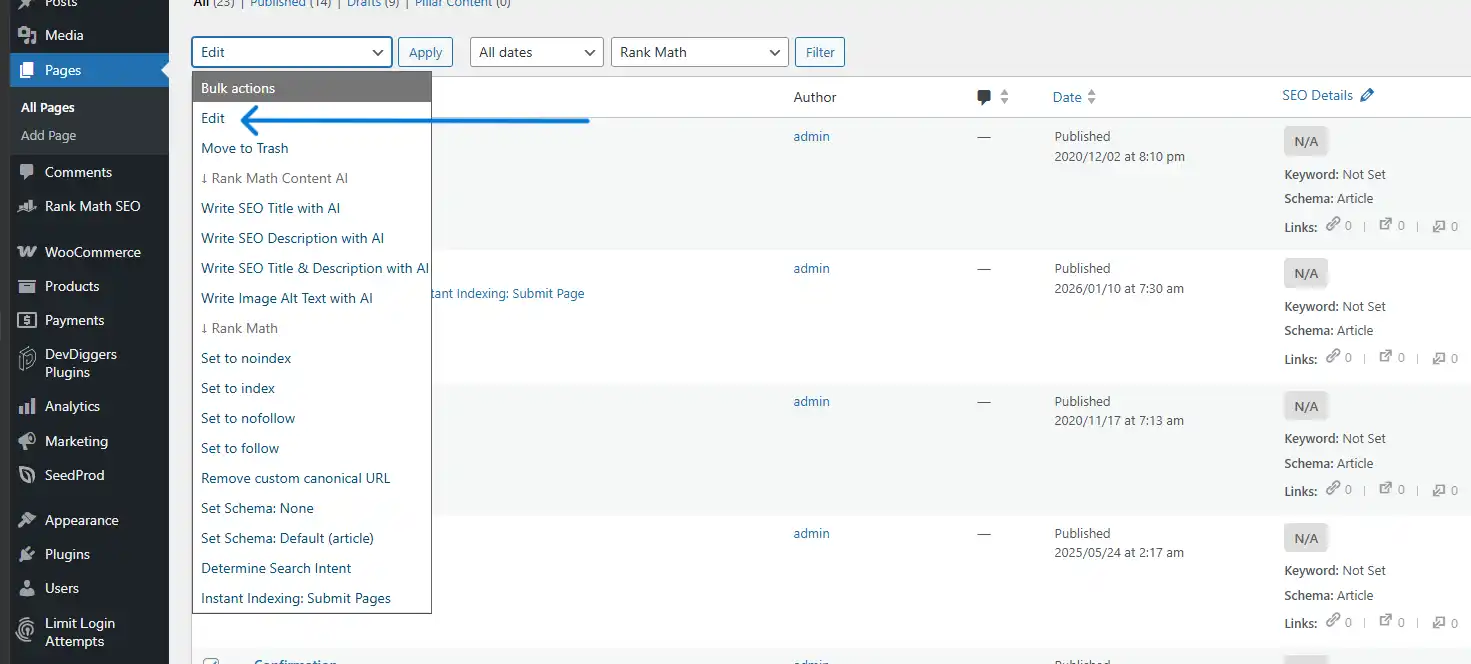Open Limit Login Attempts fingerprint icon
This screenshot has width=1471, height=664.
27,631
